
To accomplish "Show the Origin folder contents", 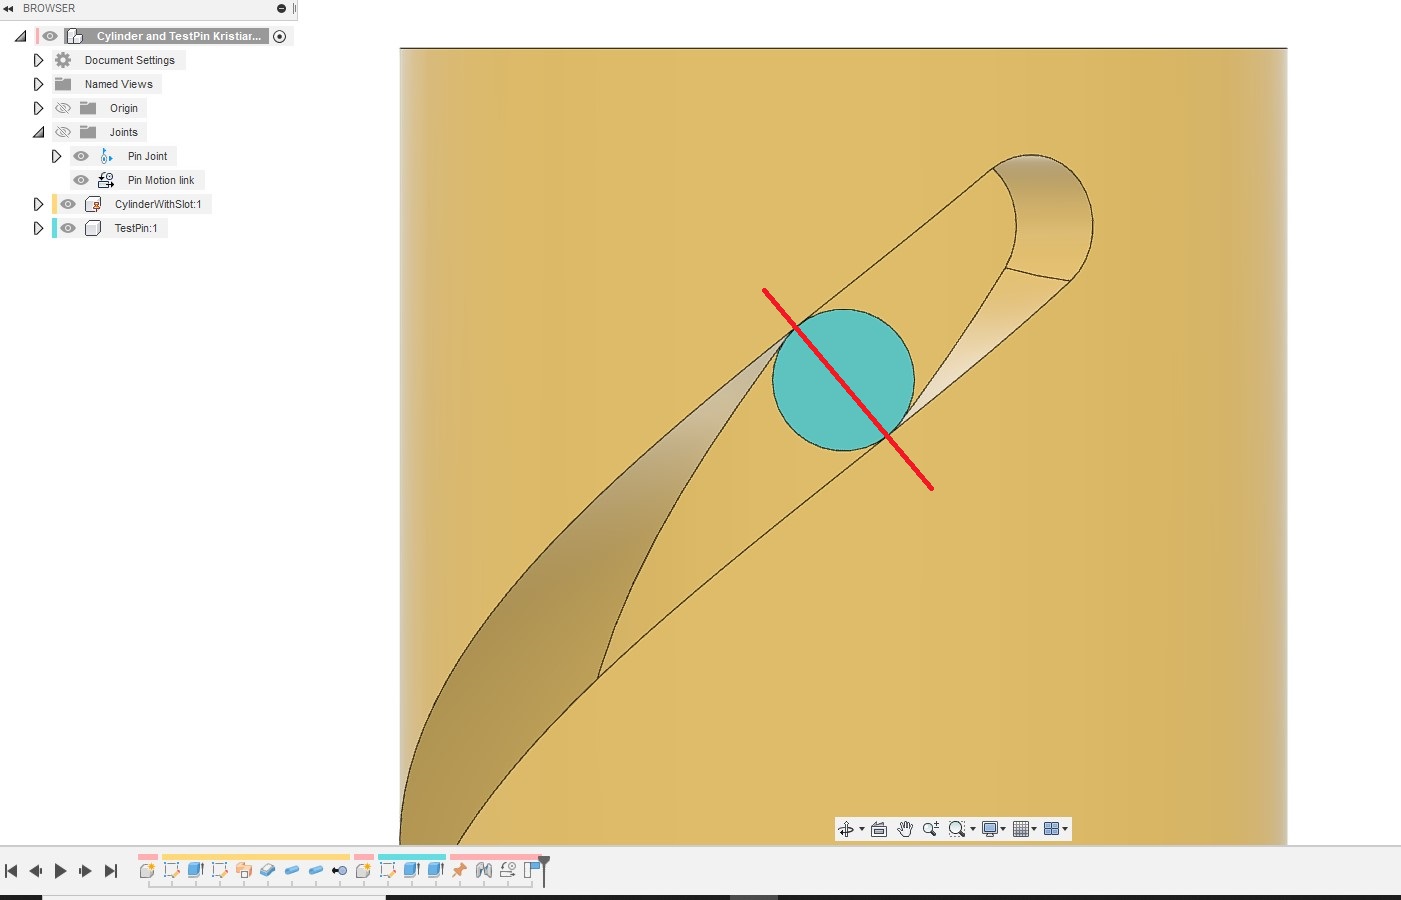I will pyautogui.click(x=38, y=108).
